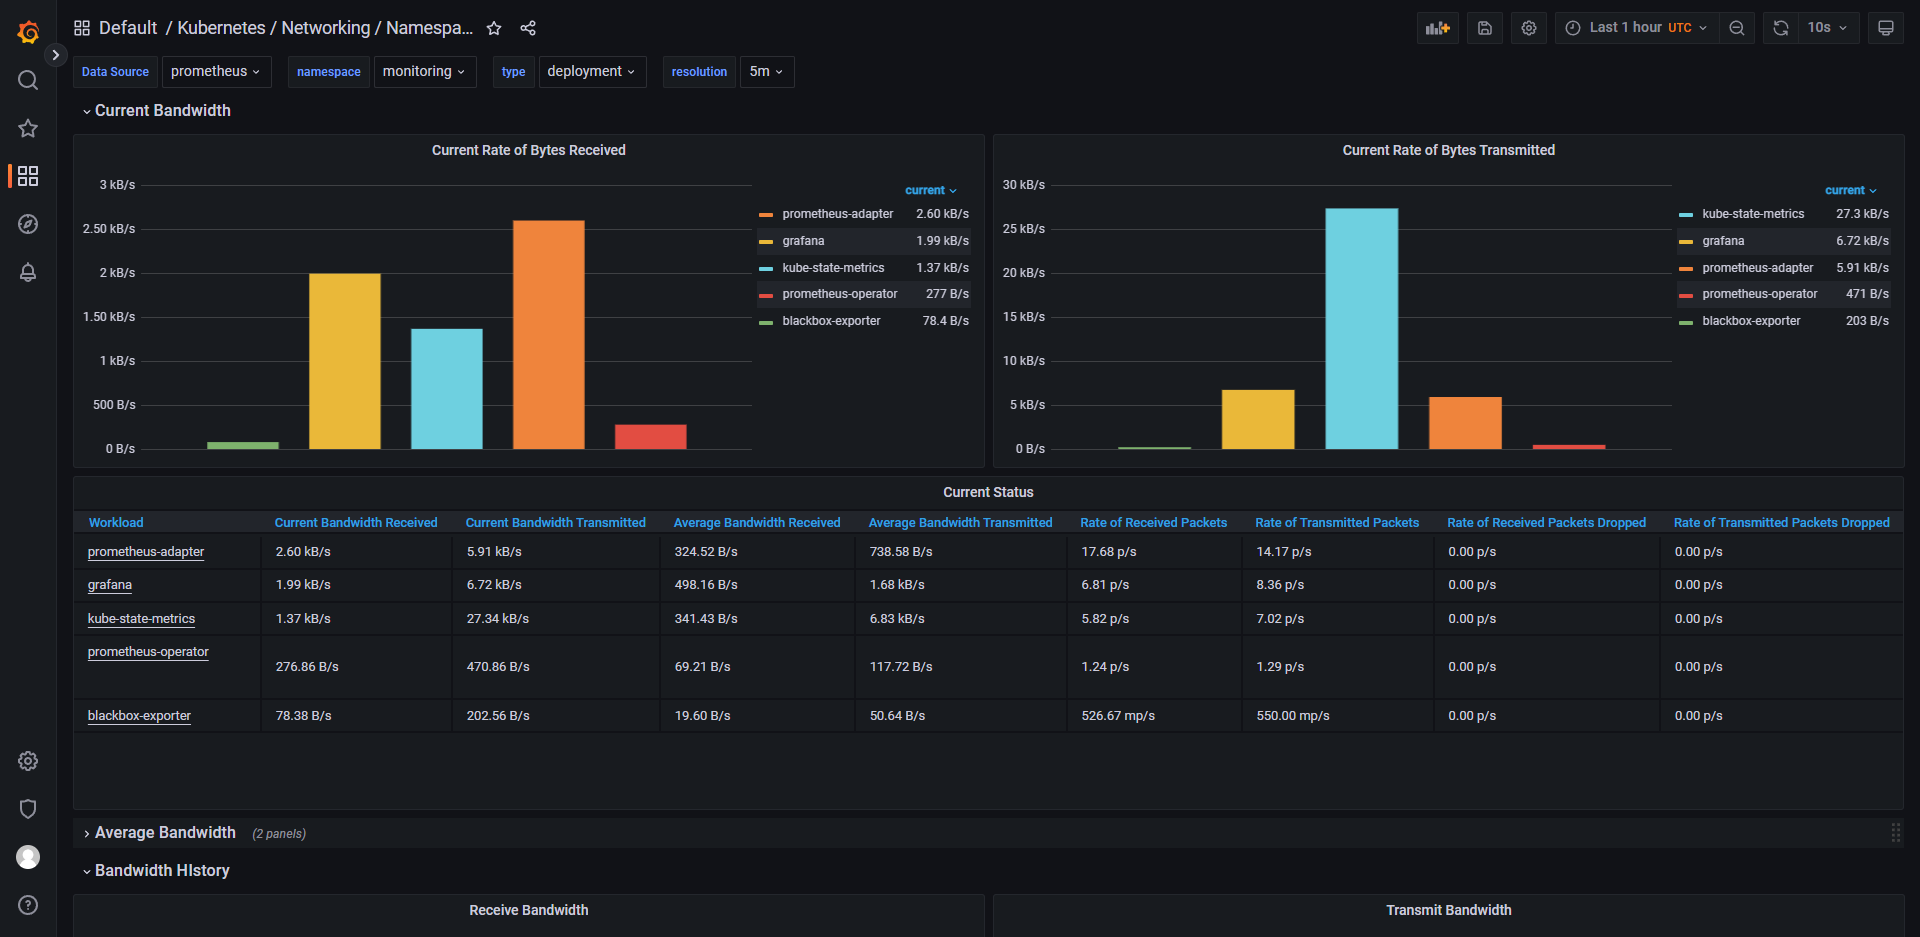The image size is (1920, 937).
Task: Toggle kube-state-metrics series in Bytes Transmitted legend
Action: [1753, 214]
